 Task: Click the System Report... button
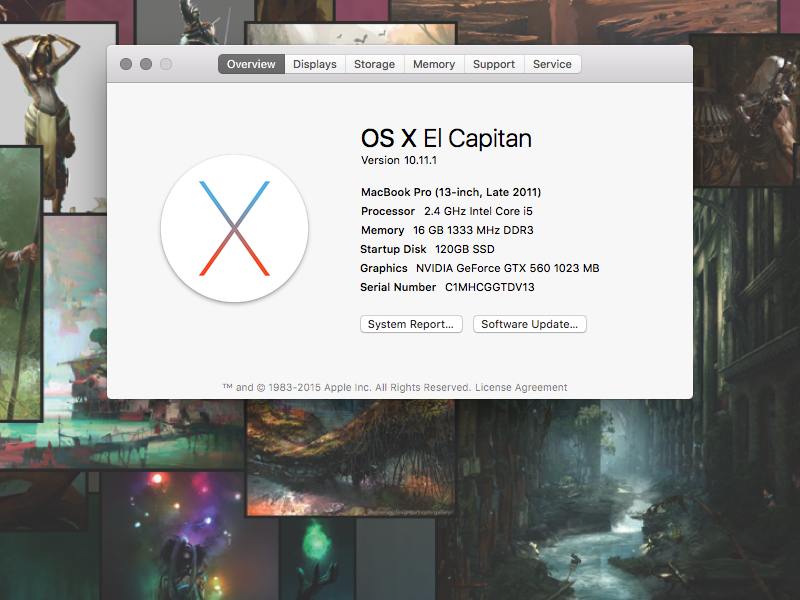click(411, 324)
